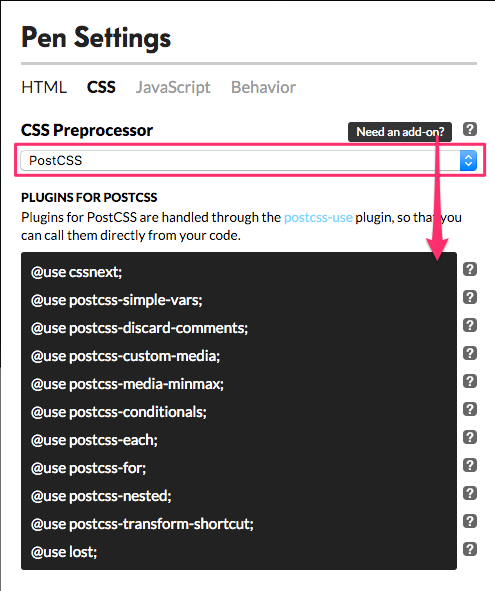
Task: Click the blue dropdown arrows of preprocessor select
Action: pyautogui.click(x=468, y=161)
